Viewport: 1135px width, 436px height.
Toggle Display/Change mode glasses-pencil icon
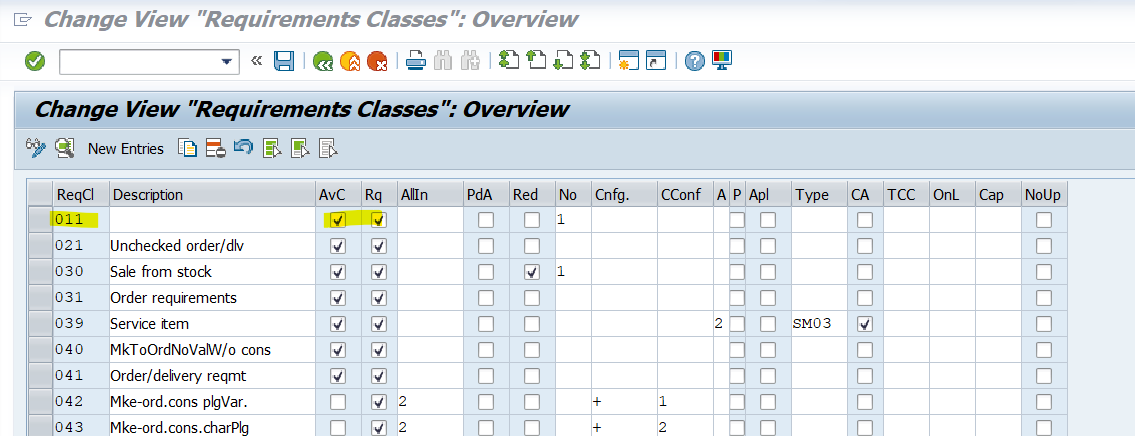click(35, 148)
